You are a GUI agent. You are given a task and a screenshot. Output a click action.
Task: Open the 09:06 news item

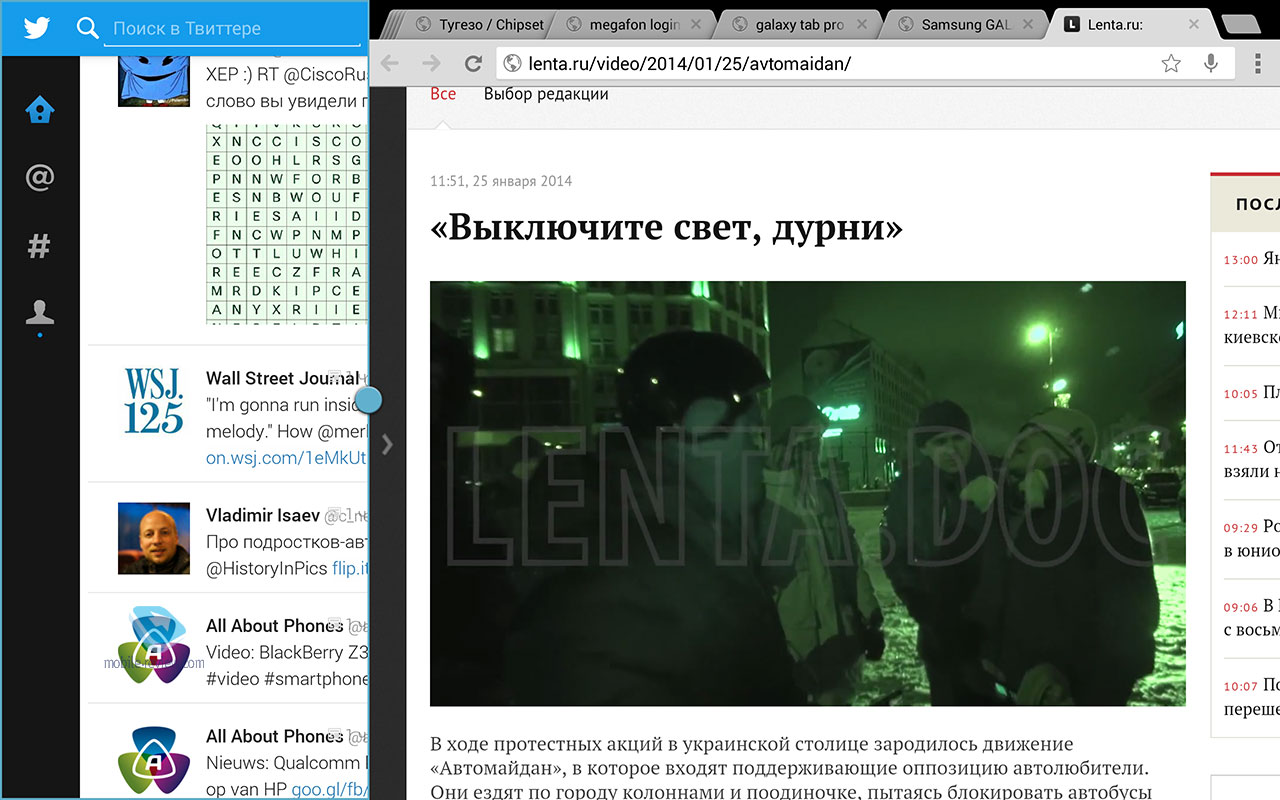(1251, 617)
